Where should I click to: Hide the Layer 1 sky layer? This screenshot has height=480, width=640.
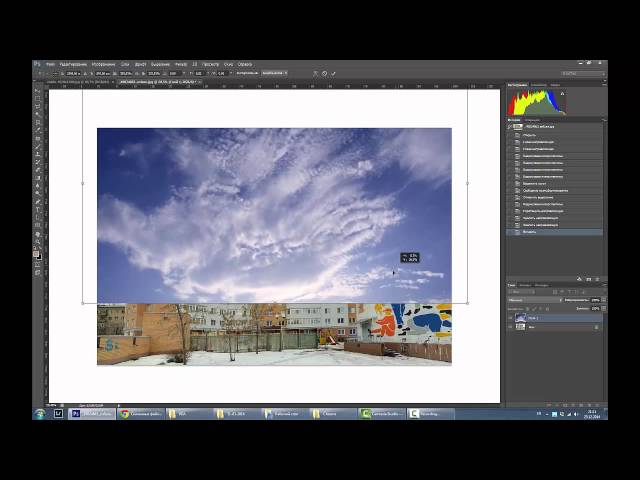[x=511, y=318]
